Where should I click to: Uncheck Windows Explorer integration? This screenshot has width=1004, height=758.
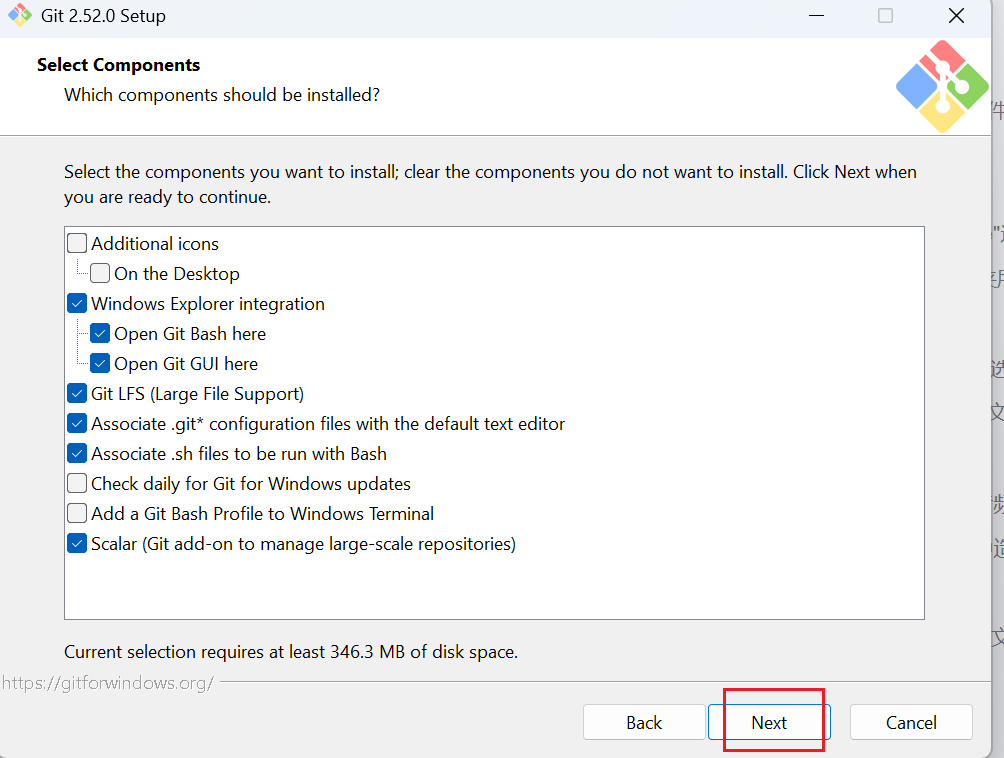coord(77,303)
